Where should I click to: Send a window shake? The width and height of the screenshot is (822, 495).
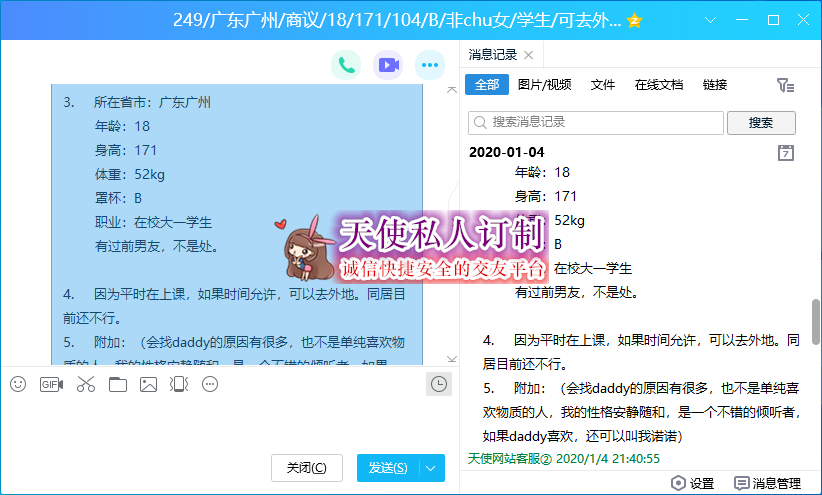(179, 384)
